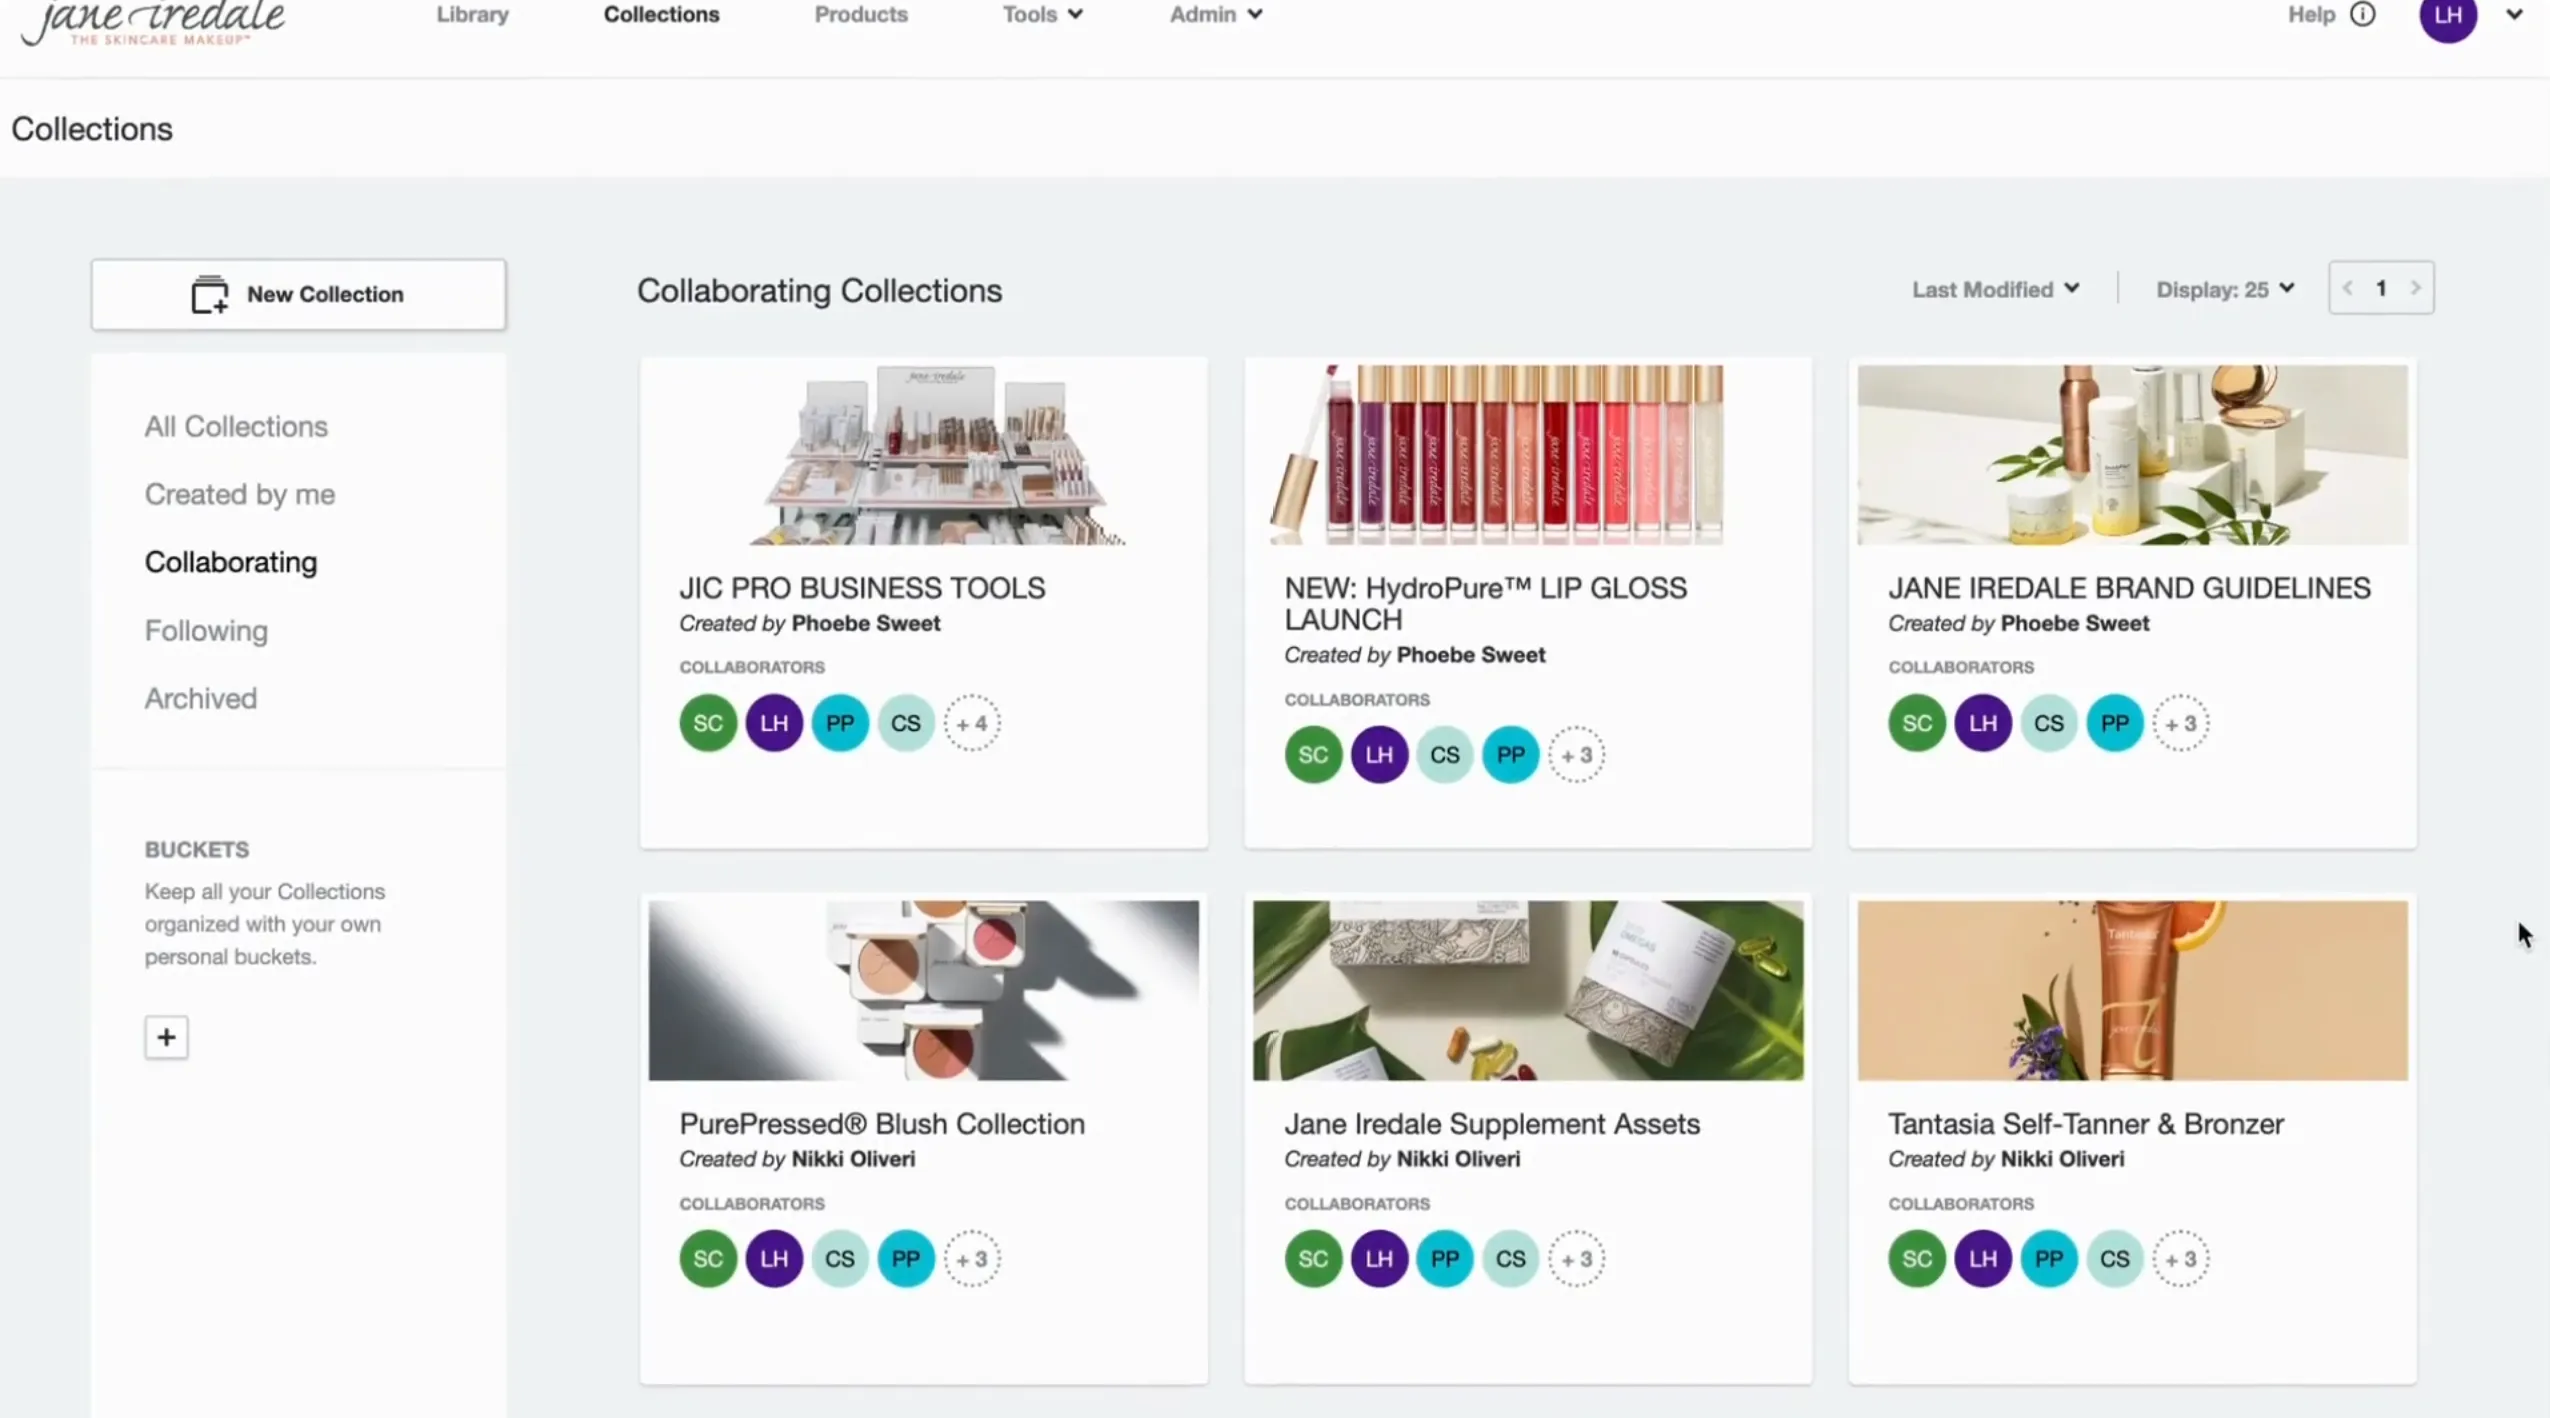
Task: Show +3 more collaborators on Jane Iredale Supplement Assets
Action: 1577,1259
